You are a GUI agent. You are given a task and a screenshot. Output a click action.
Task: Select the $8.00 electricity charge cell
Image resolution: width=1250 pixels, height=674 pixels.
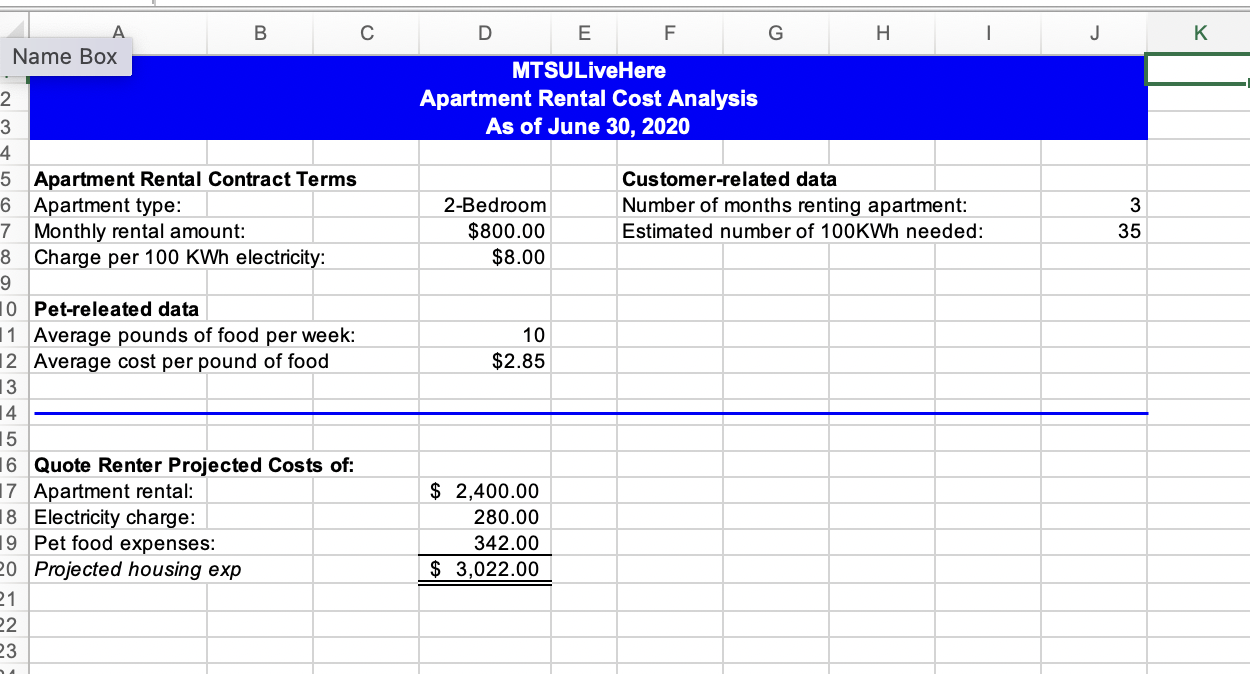[x=484, y=257]
